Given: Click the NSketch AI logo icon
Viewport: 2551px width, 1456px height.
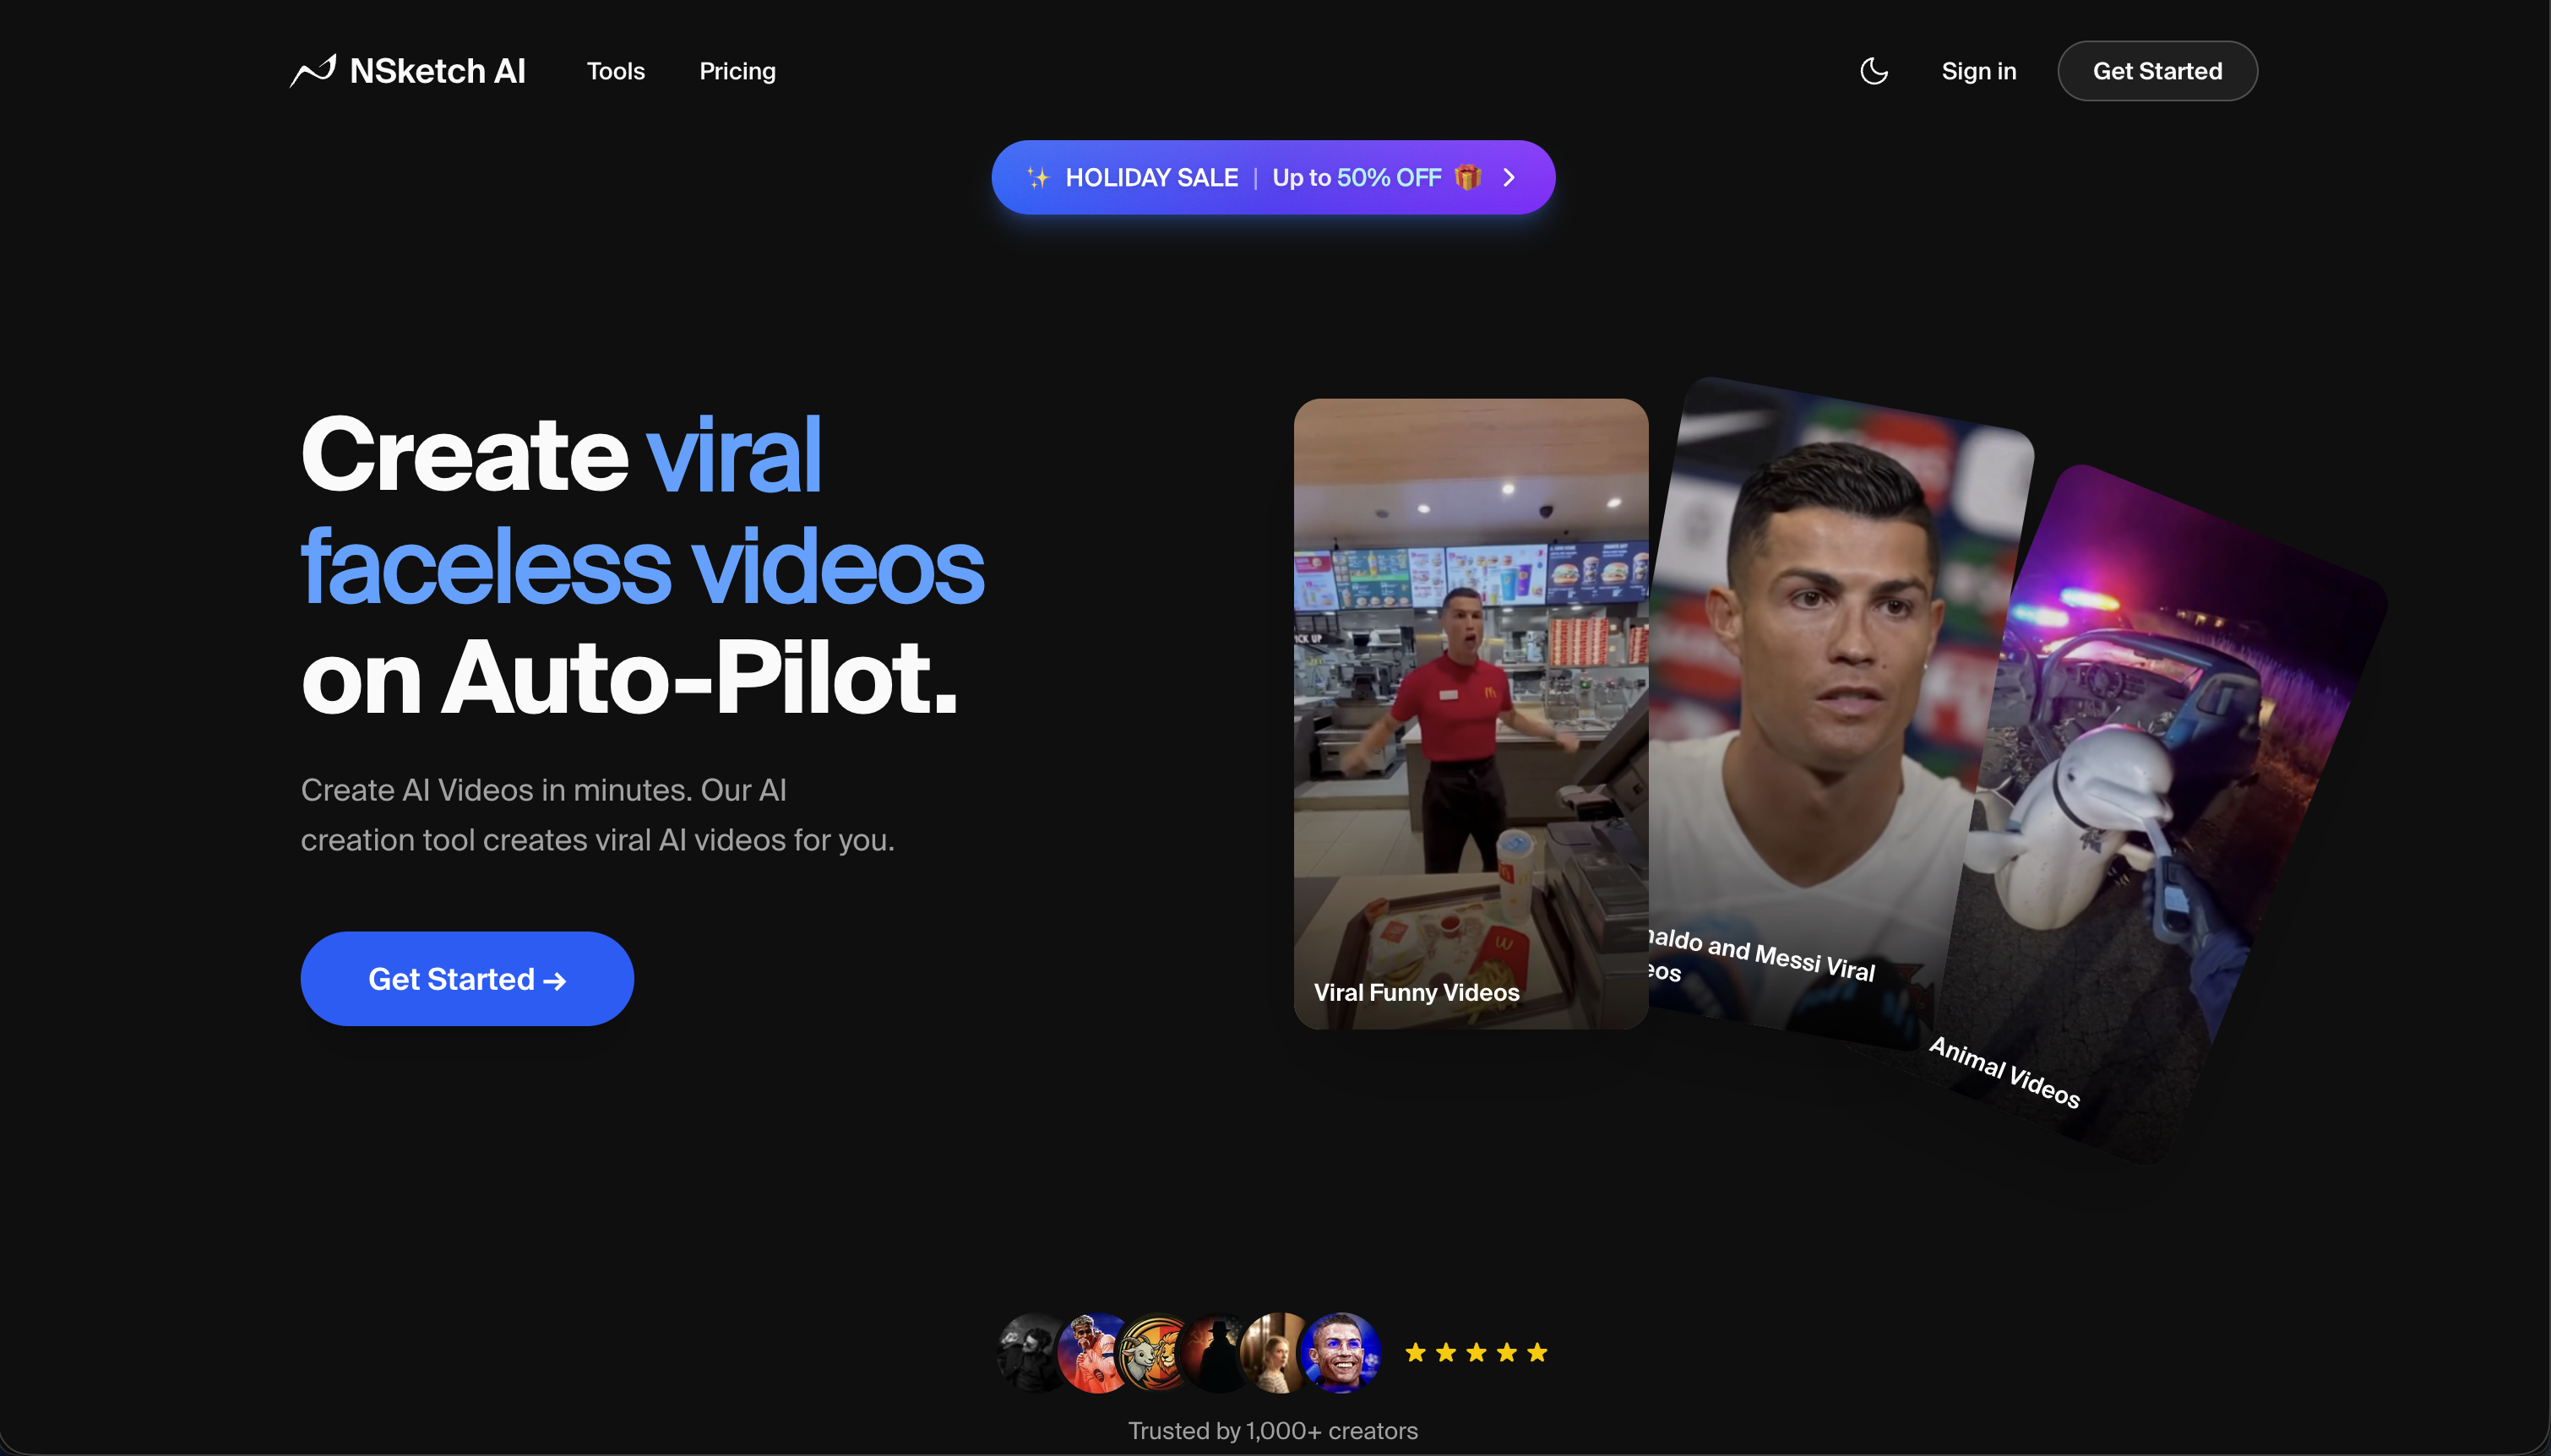Looking at the screenshot, I should coord(313,71).
